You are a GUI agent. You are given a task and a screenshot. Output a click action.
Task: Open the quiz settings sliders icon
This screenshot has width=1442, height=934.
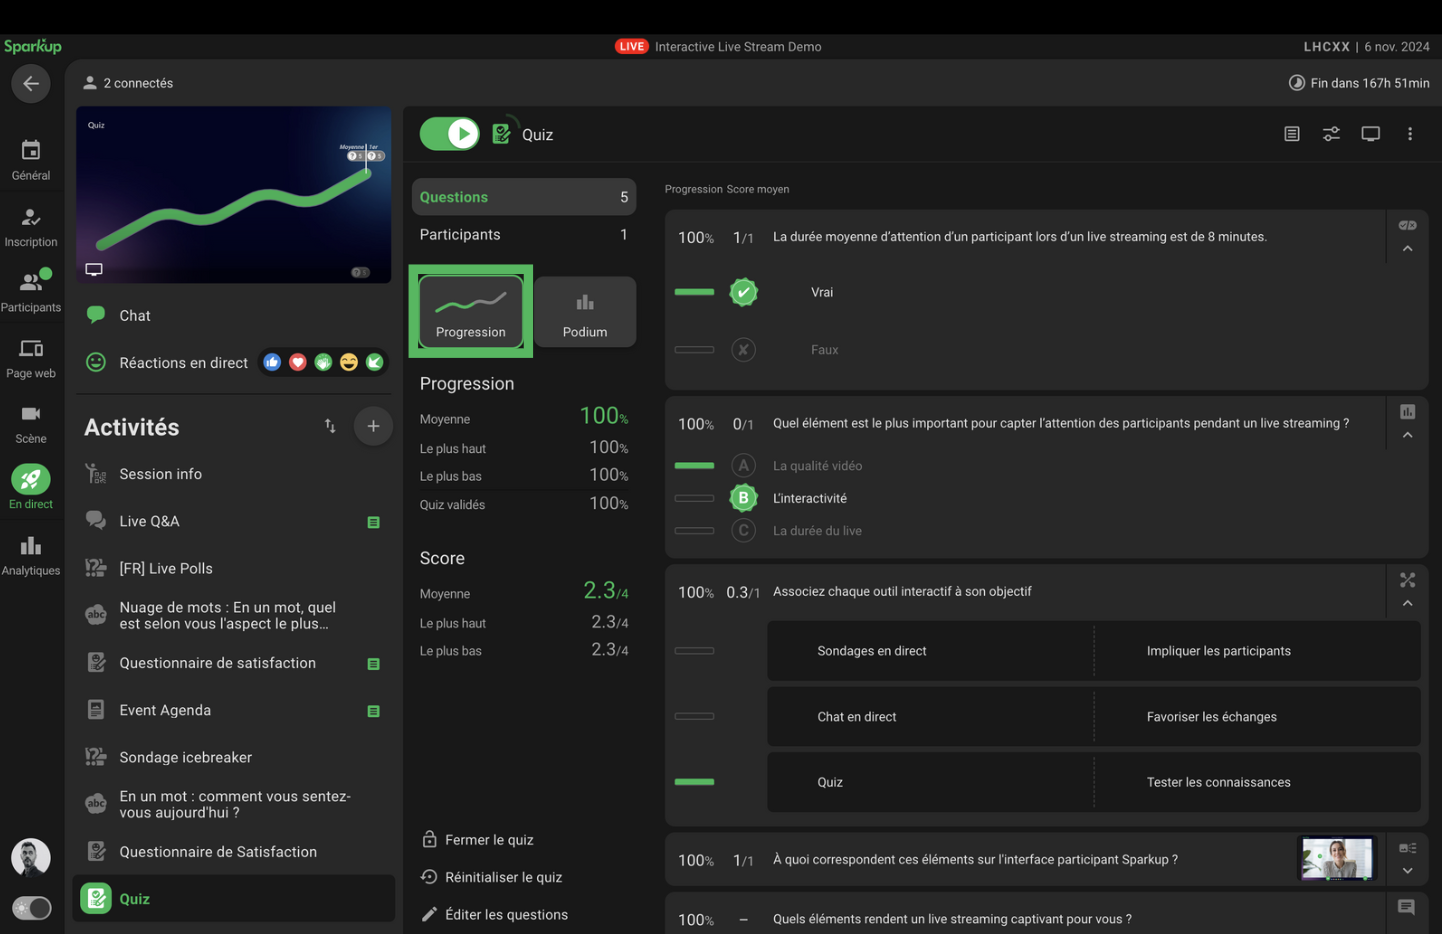click(x=1331, y=134)
